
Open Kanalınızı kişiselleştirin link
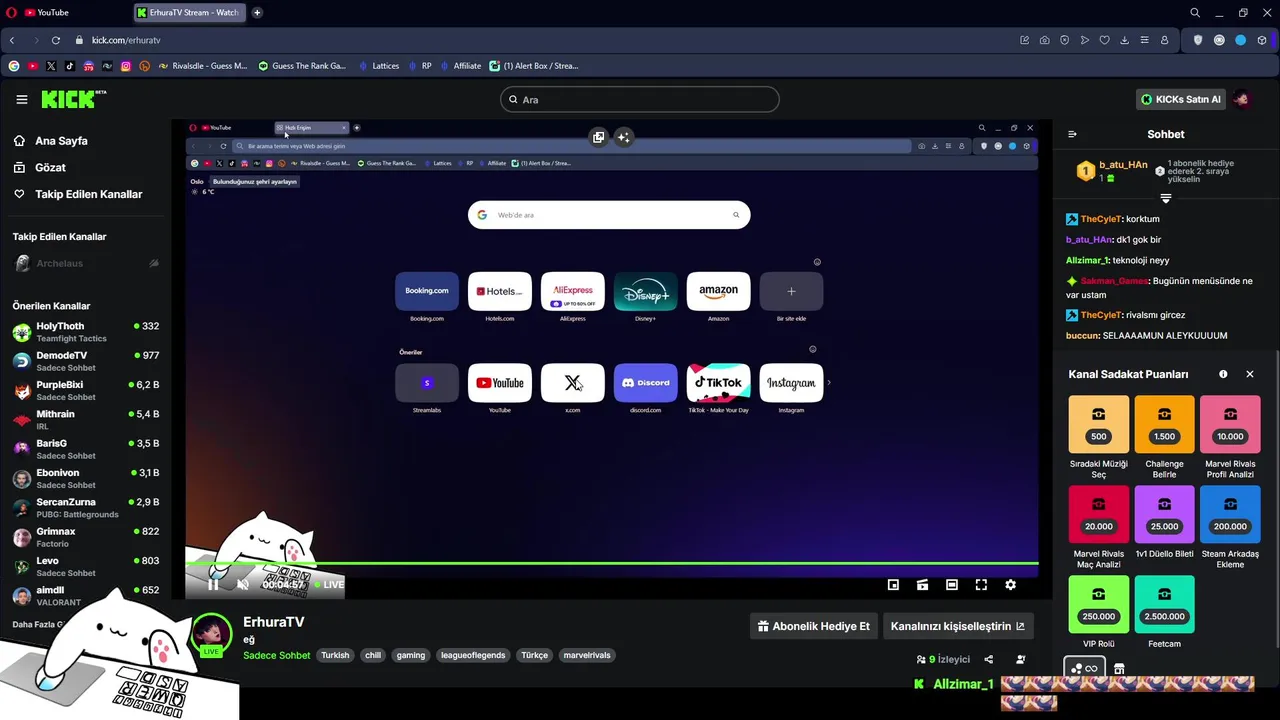point(957,626)
